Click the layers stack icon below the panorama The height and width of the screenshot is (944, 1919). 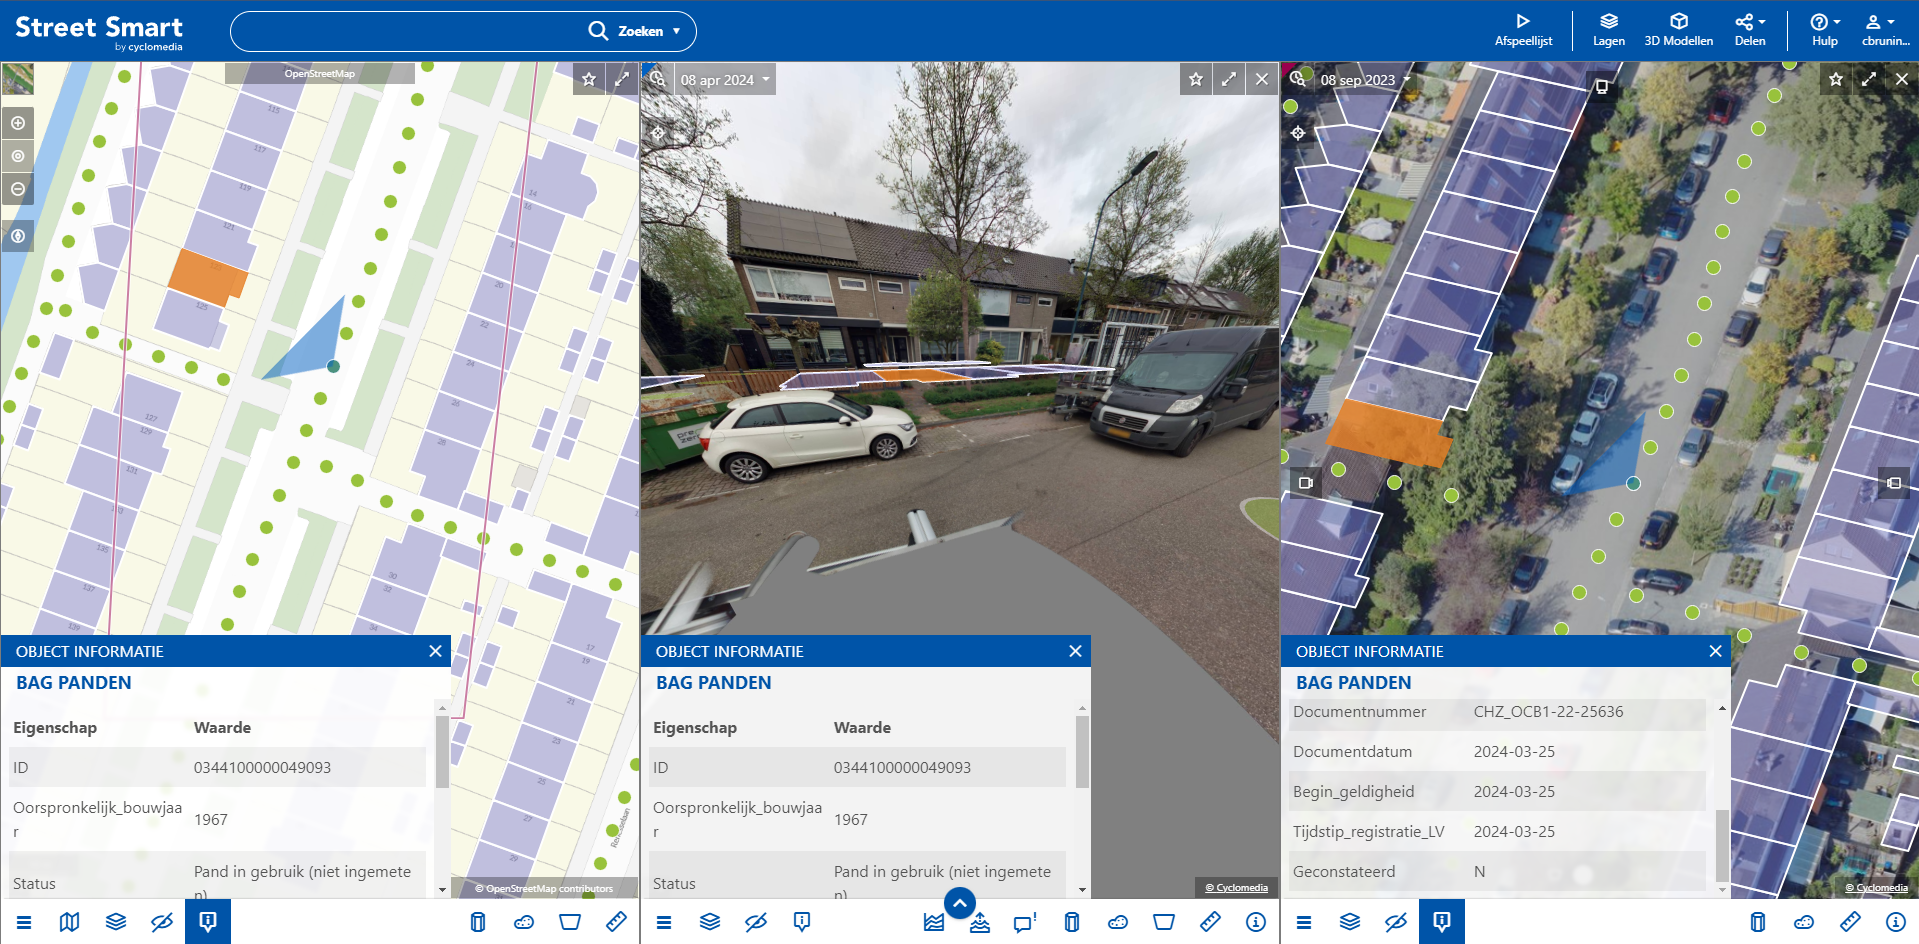point(710,922)
